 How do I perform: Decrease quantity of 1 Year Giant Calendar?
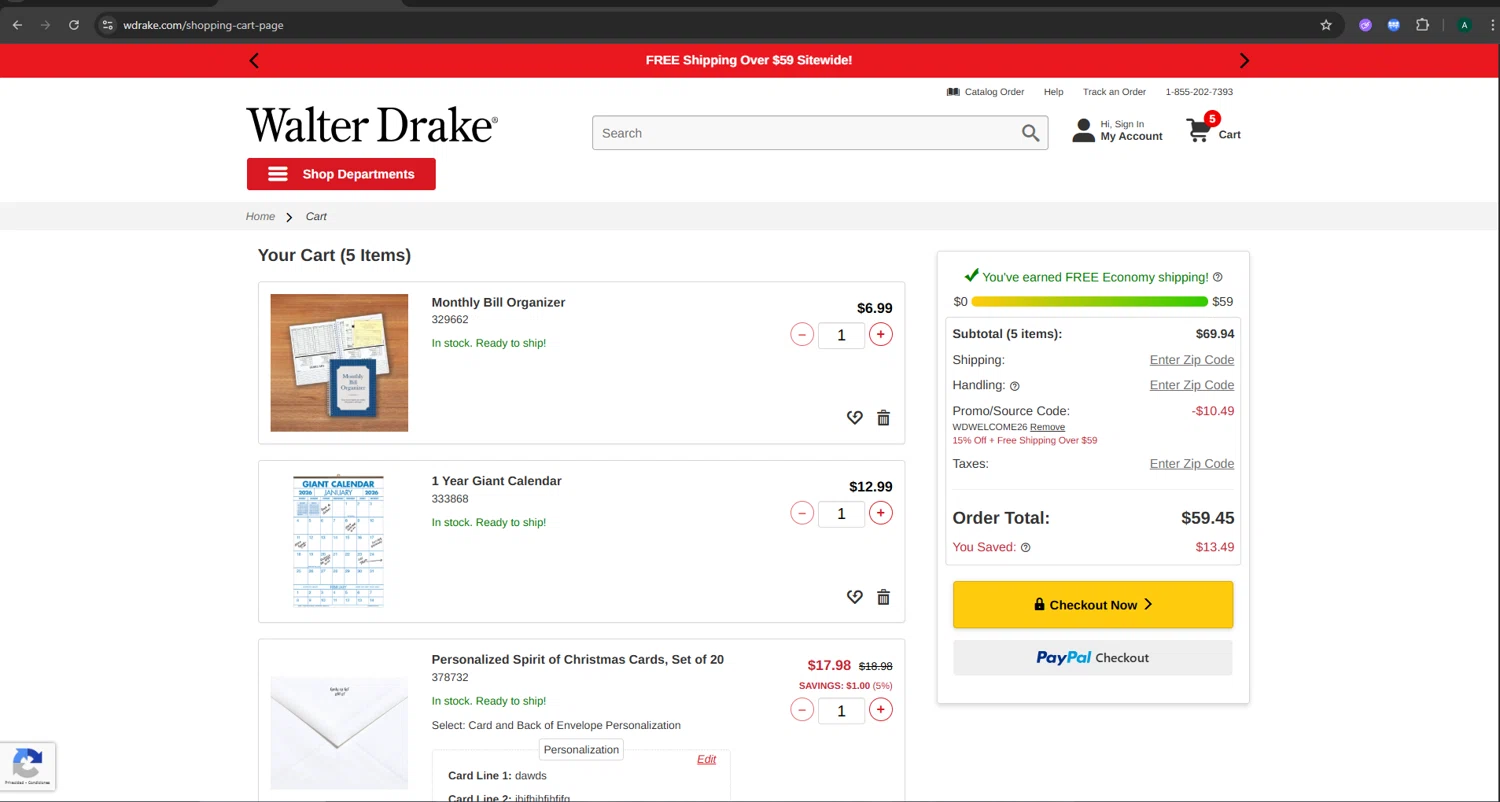802,513
